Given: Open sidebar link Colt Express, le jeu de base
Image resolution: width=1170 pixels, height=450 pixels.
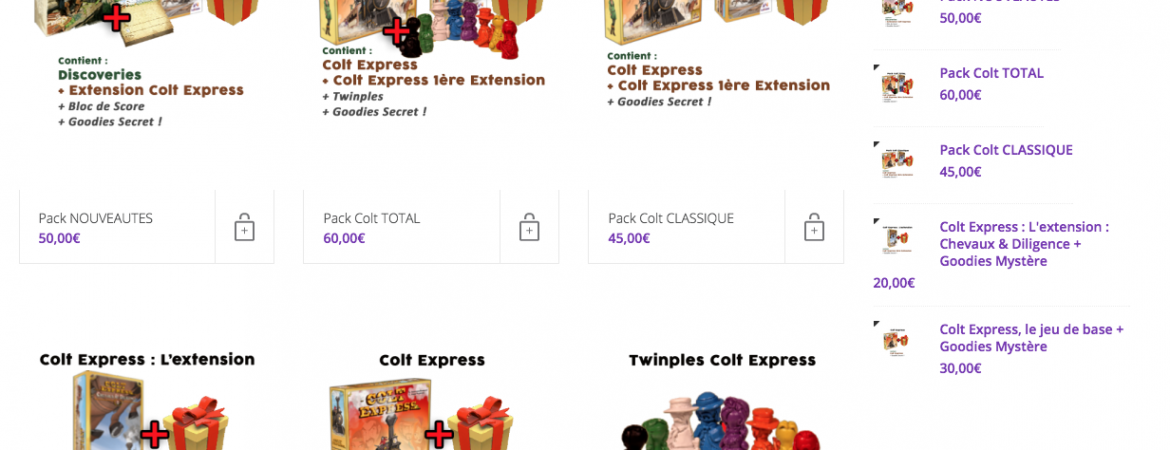Looking at the screenshot, I should coord(1031,338).
